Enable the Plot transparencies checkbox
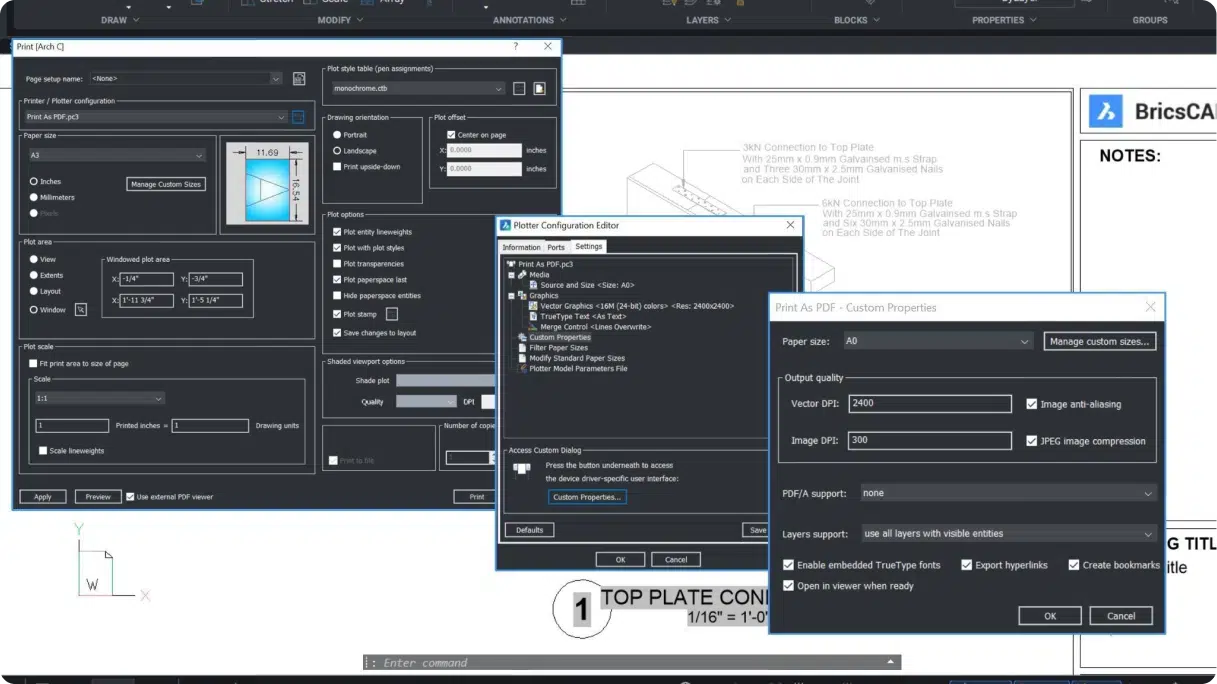The height and width of the screenshot is (684, 1217). pos(338,264)
